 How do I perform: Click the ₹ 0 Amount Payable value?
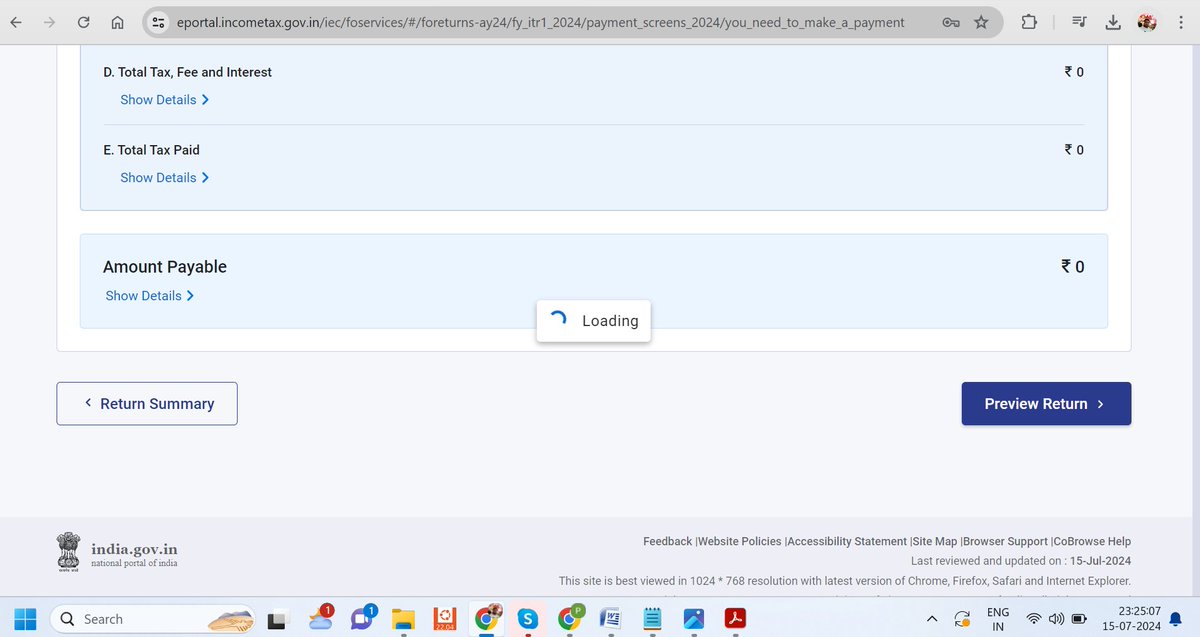[x=1072, y=267]
